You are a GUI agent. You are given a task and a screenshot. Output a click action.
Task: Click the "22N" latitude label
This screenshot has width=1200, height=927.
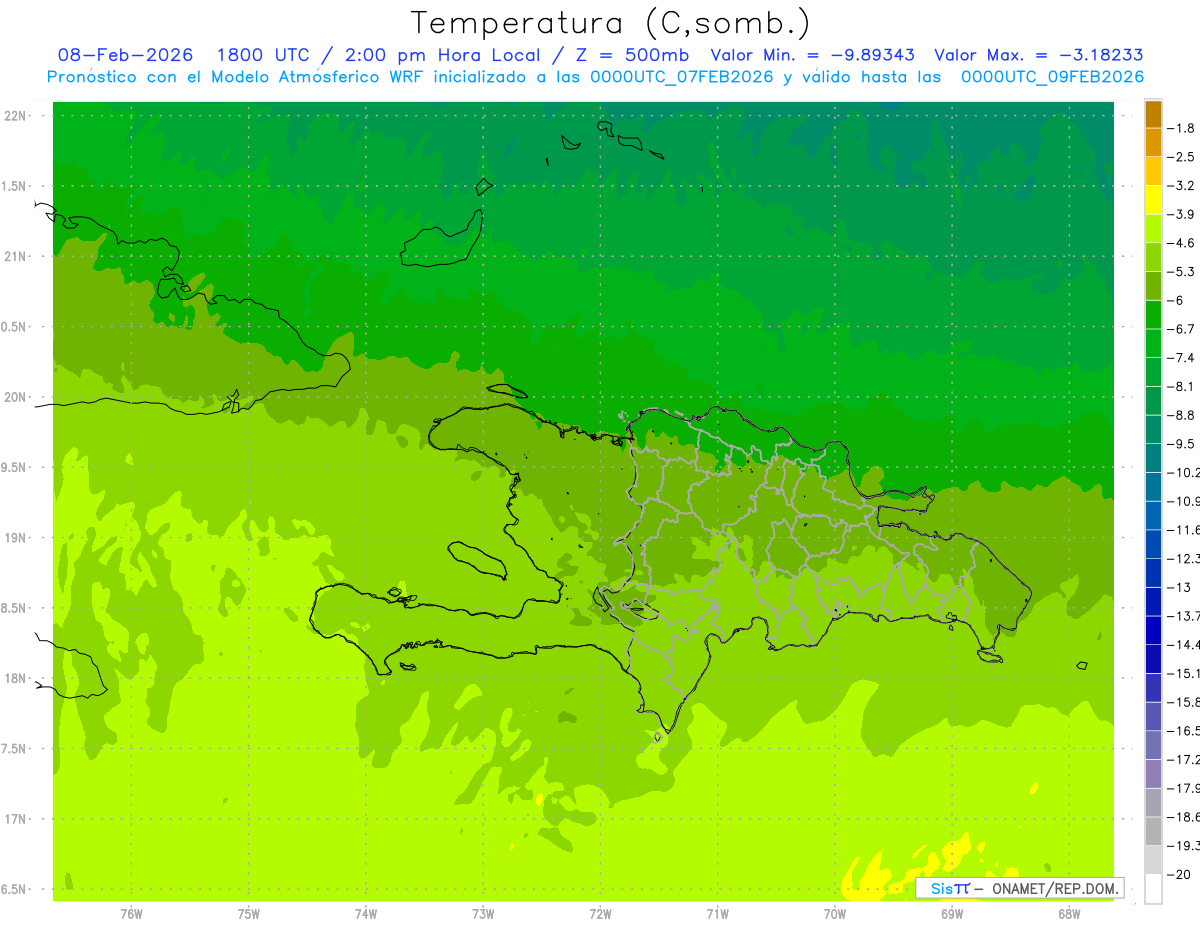pyautogui.click(x=15, y=116)
